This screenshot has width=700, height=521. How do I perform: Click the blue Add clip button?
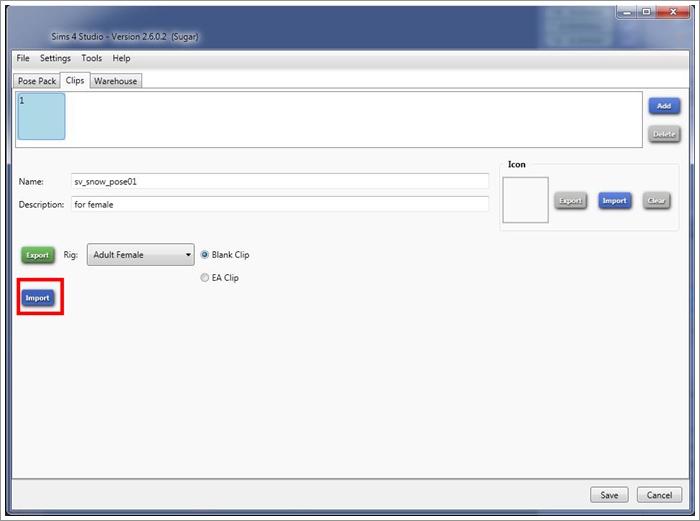(x=663, y=106)
